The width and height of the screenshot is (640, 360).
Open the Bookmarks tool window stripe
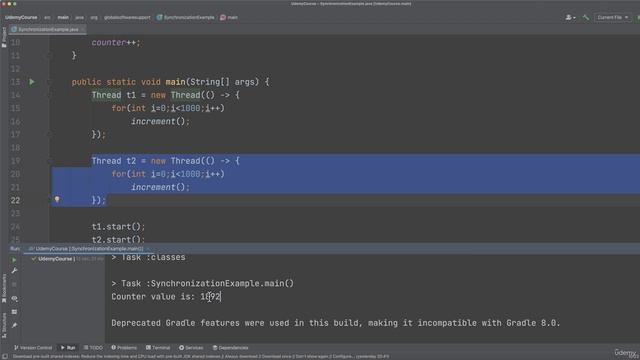pos(4,288)
